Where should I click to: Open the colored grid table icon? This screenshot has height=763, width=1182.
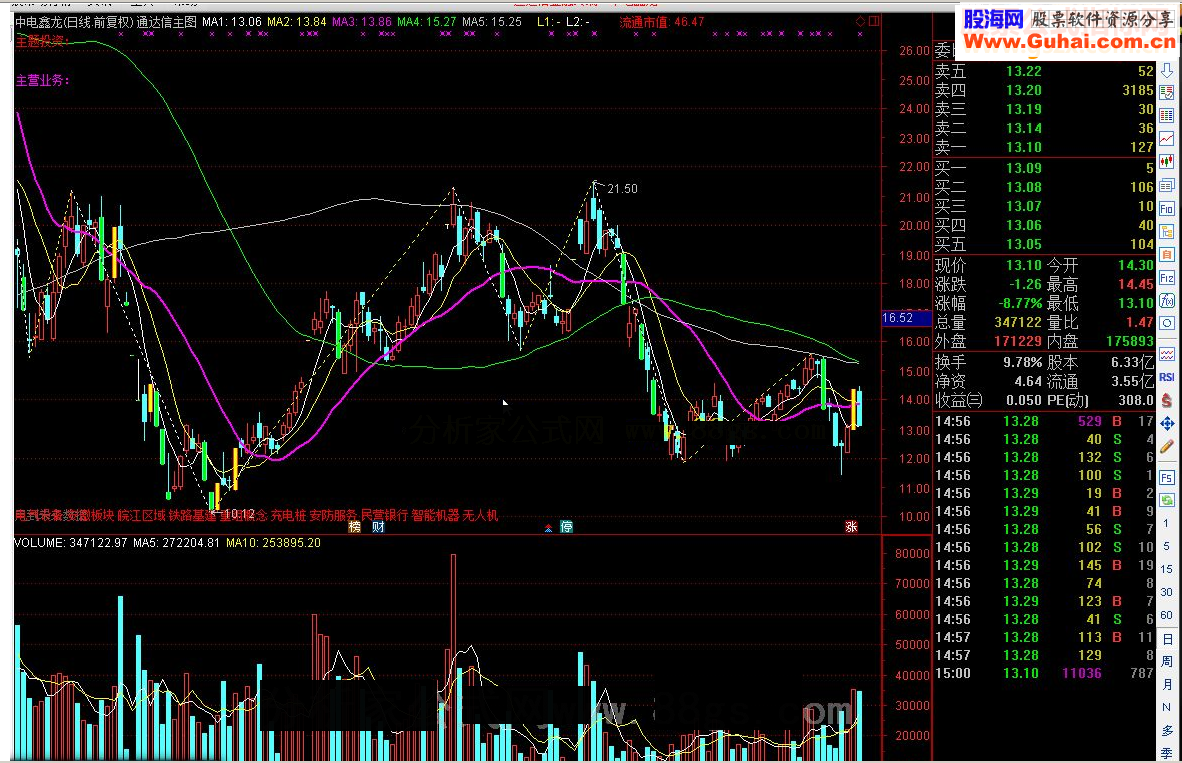tap(1167, 115)
